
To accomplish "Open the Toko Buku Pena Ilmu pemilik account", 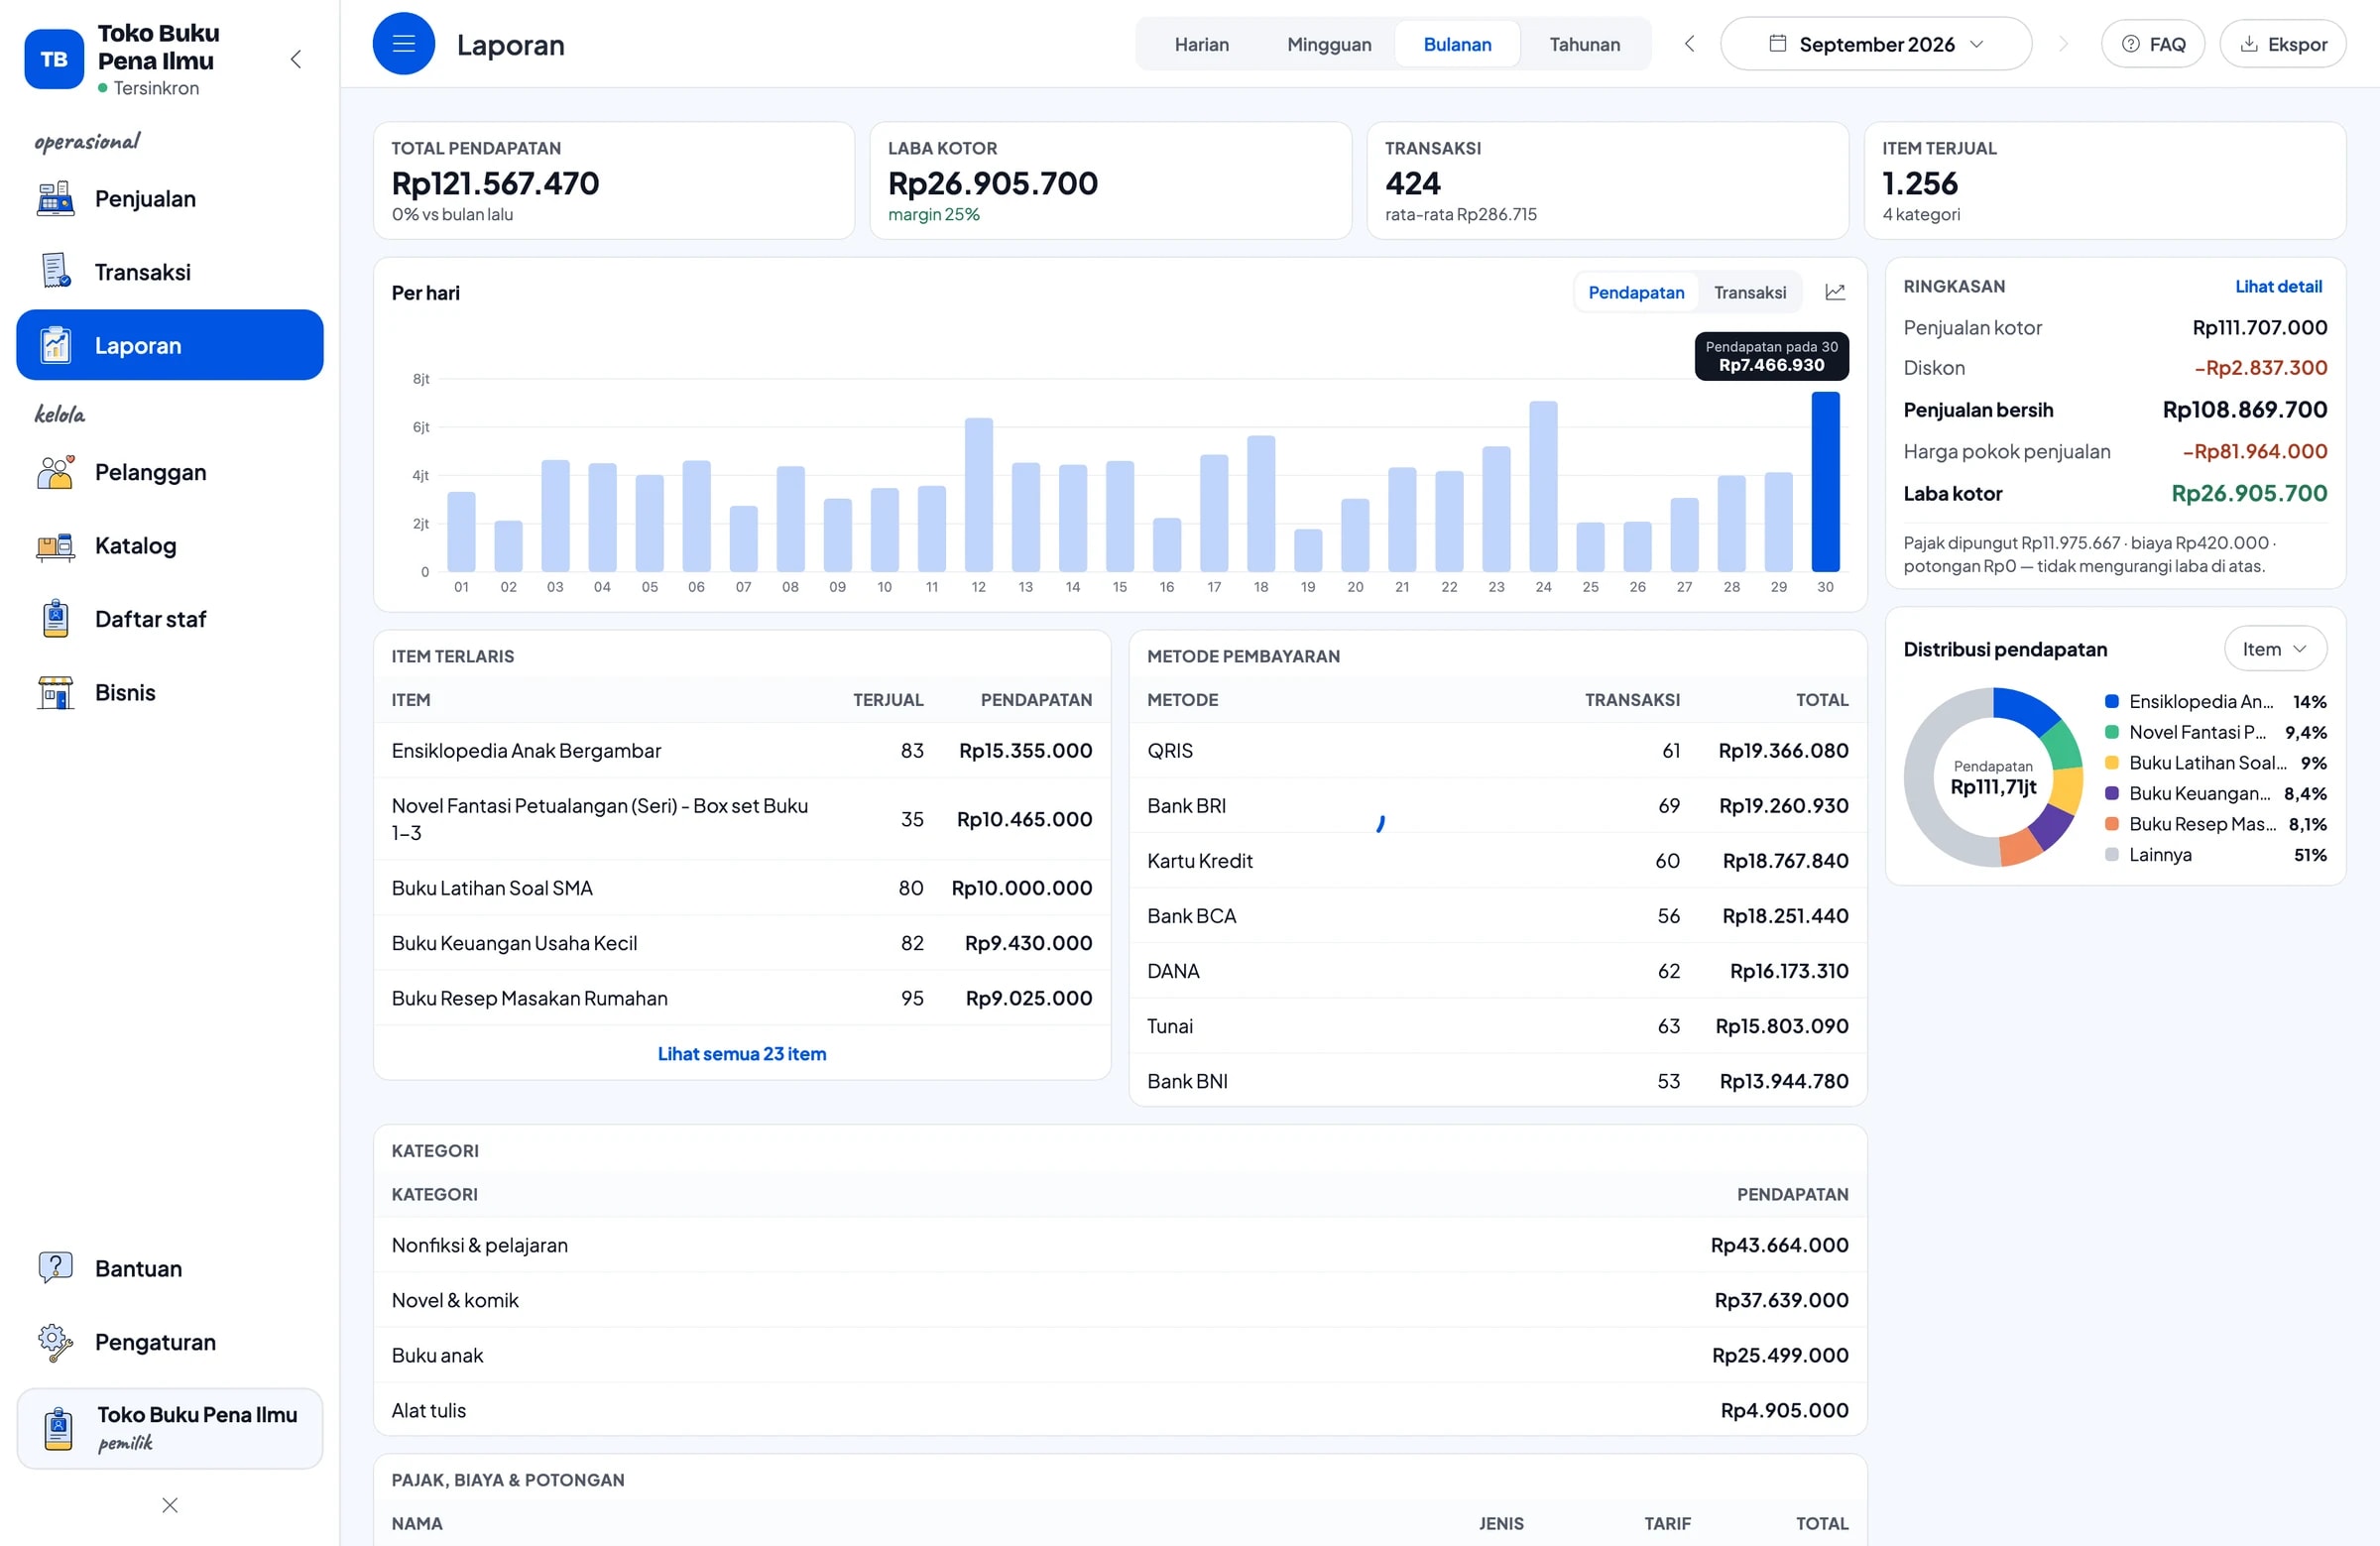I will pyautogui.click(x=170, y=1428).
